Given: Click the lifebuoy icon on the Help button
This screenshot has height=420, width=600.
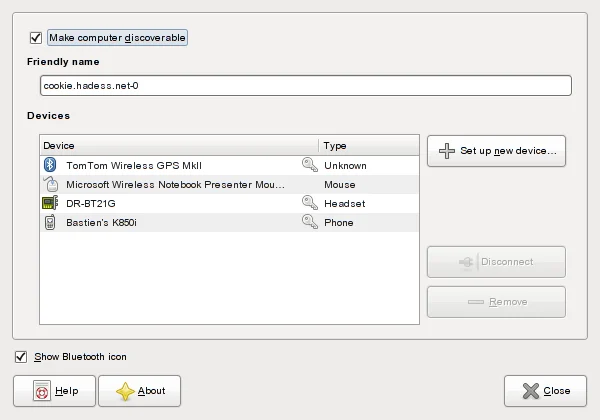Looking at the screenshot, I should pyautogui.click(x=42, y=391).
